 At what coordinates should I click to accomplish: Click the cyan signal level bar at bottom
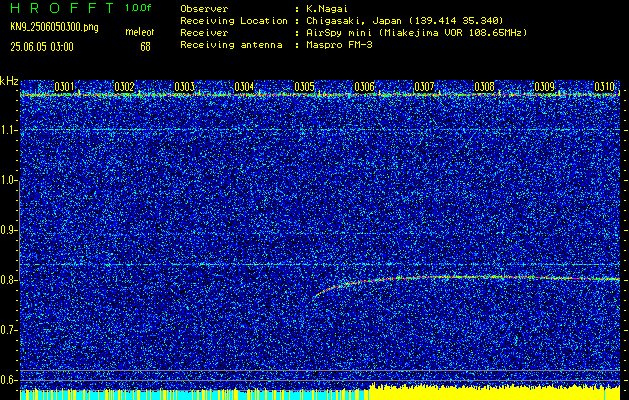[194, 395]
